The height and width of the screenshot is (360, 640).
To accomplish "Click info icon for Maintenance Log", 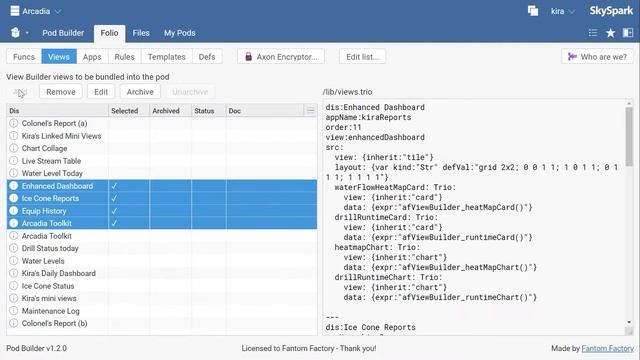I will [x=13, y=311].
